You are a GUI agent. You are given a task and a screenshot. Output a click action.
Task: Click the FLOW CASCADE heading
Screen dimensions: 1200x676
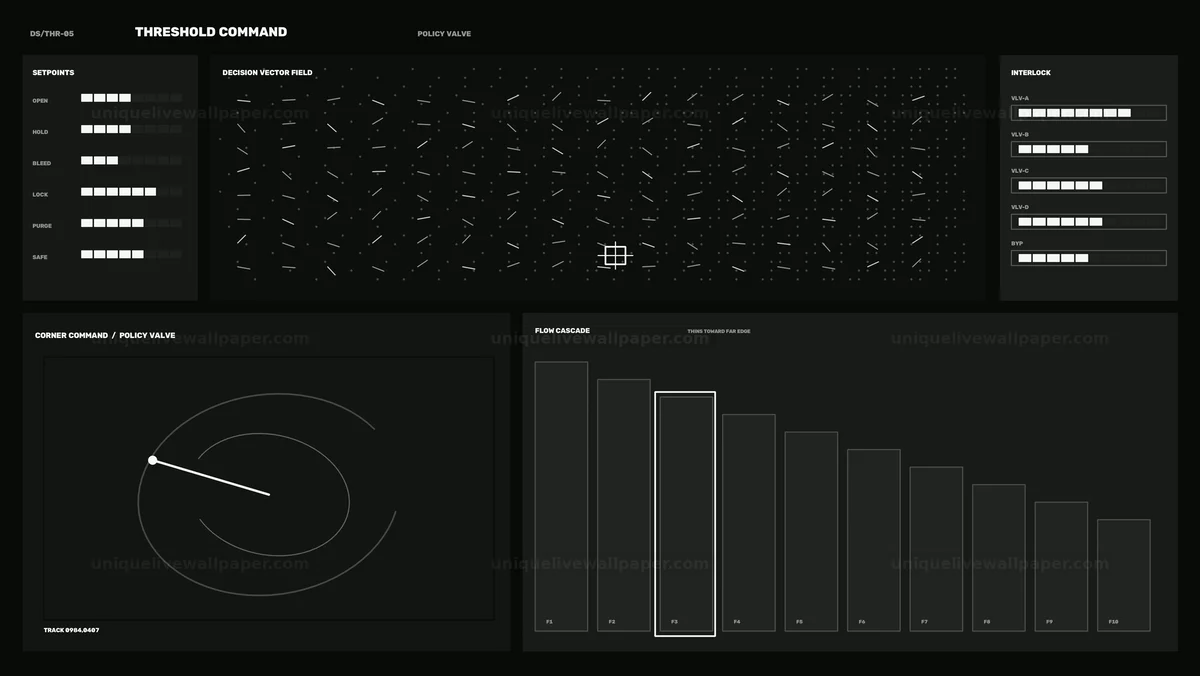[x=562, y=331]
